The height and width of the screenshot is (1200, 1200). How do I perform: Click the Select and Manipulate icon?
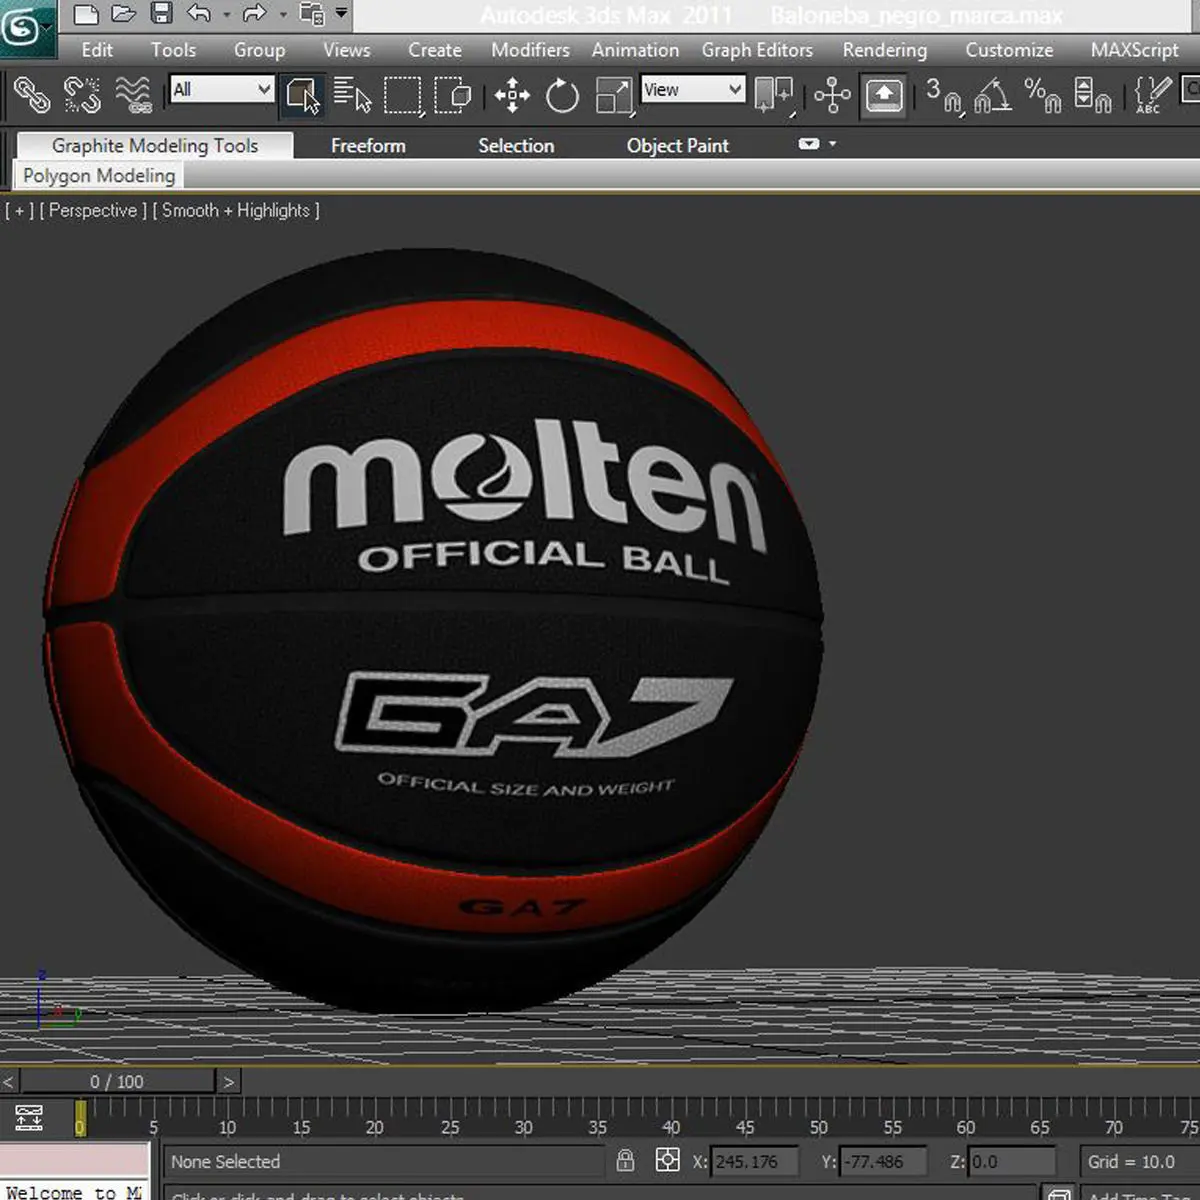832,96
